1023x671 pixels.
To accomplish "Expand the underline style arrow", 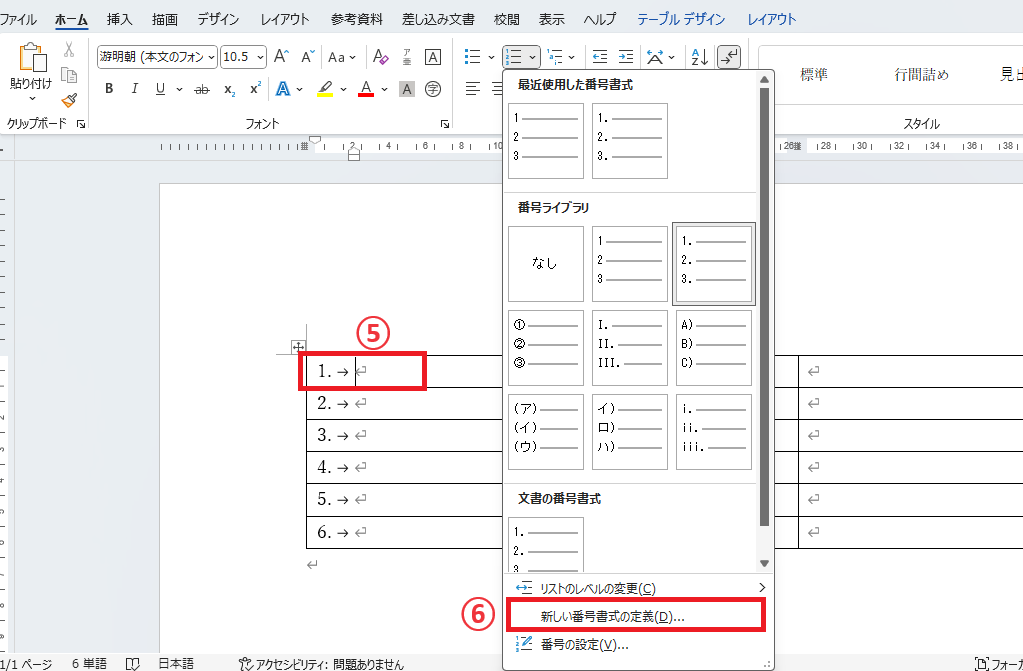I will pos(179,89).
